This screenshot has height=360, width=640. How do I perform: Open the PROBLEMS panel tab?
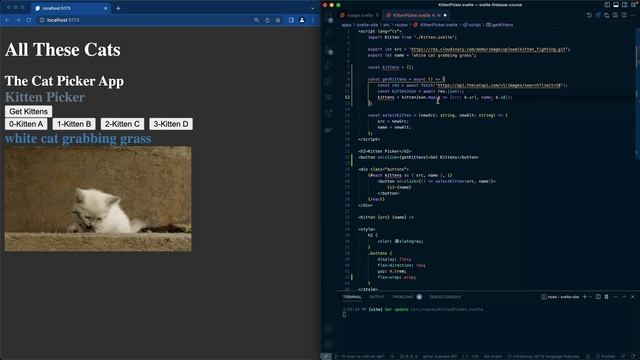click(x=407, y=297)
